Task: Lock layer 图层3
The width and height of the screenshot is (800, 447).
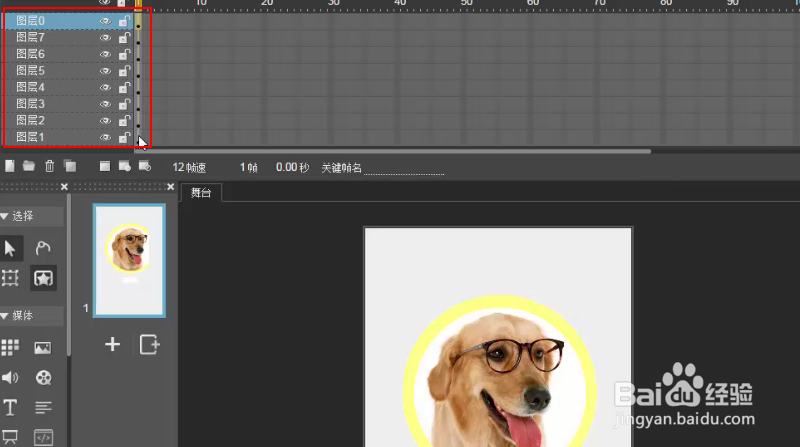Action: coord(124,104)
